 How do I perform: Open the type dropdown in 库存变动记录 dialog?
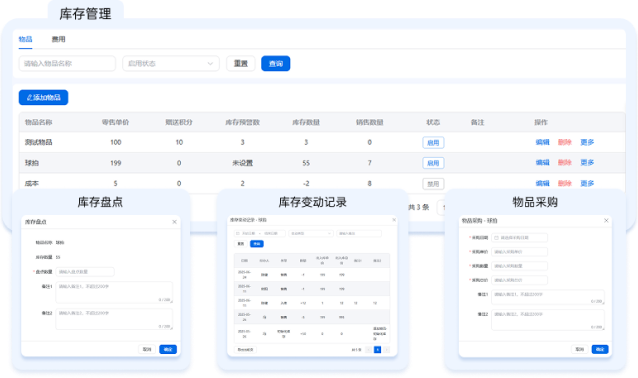point(311,234)
